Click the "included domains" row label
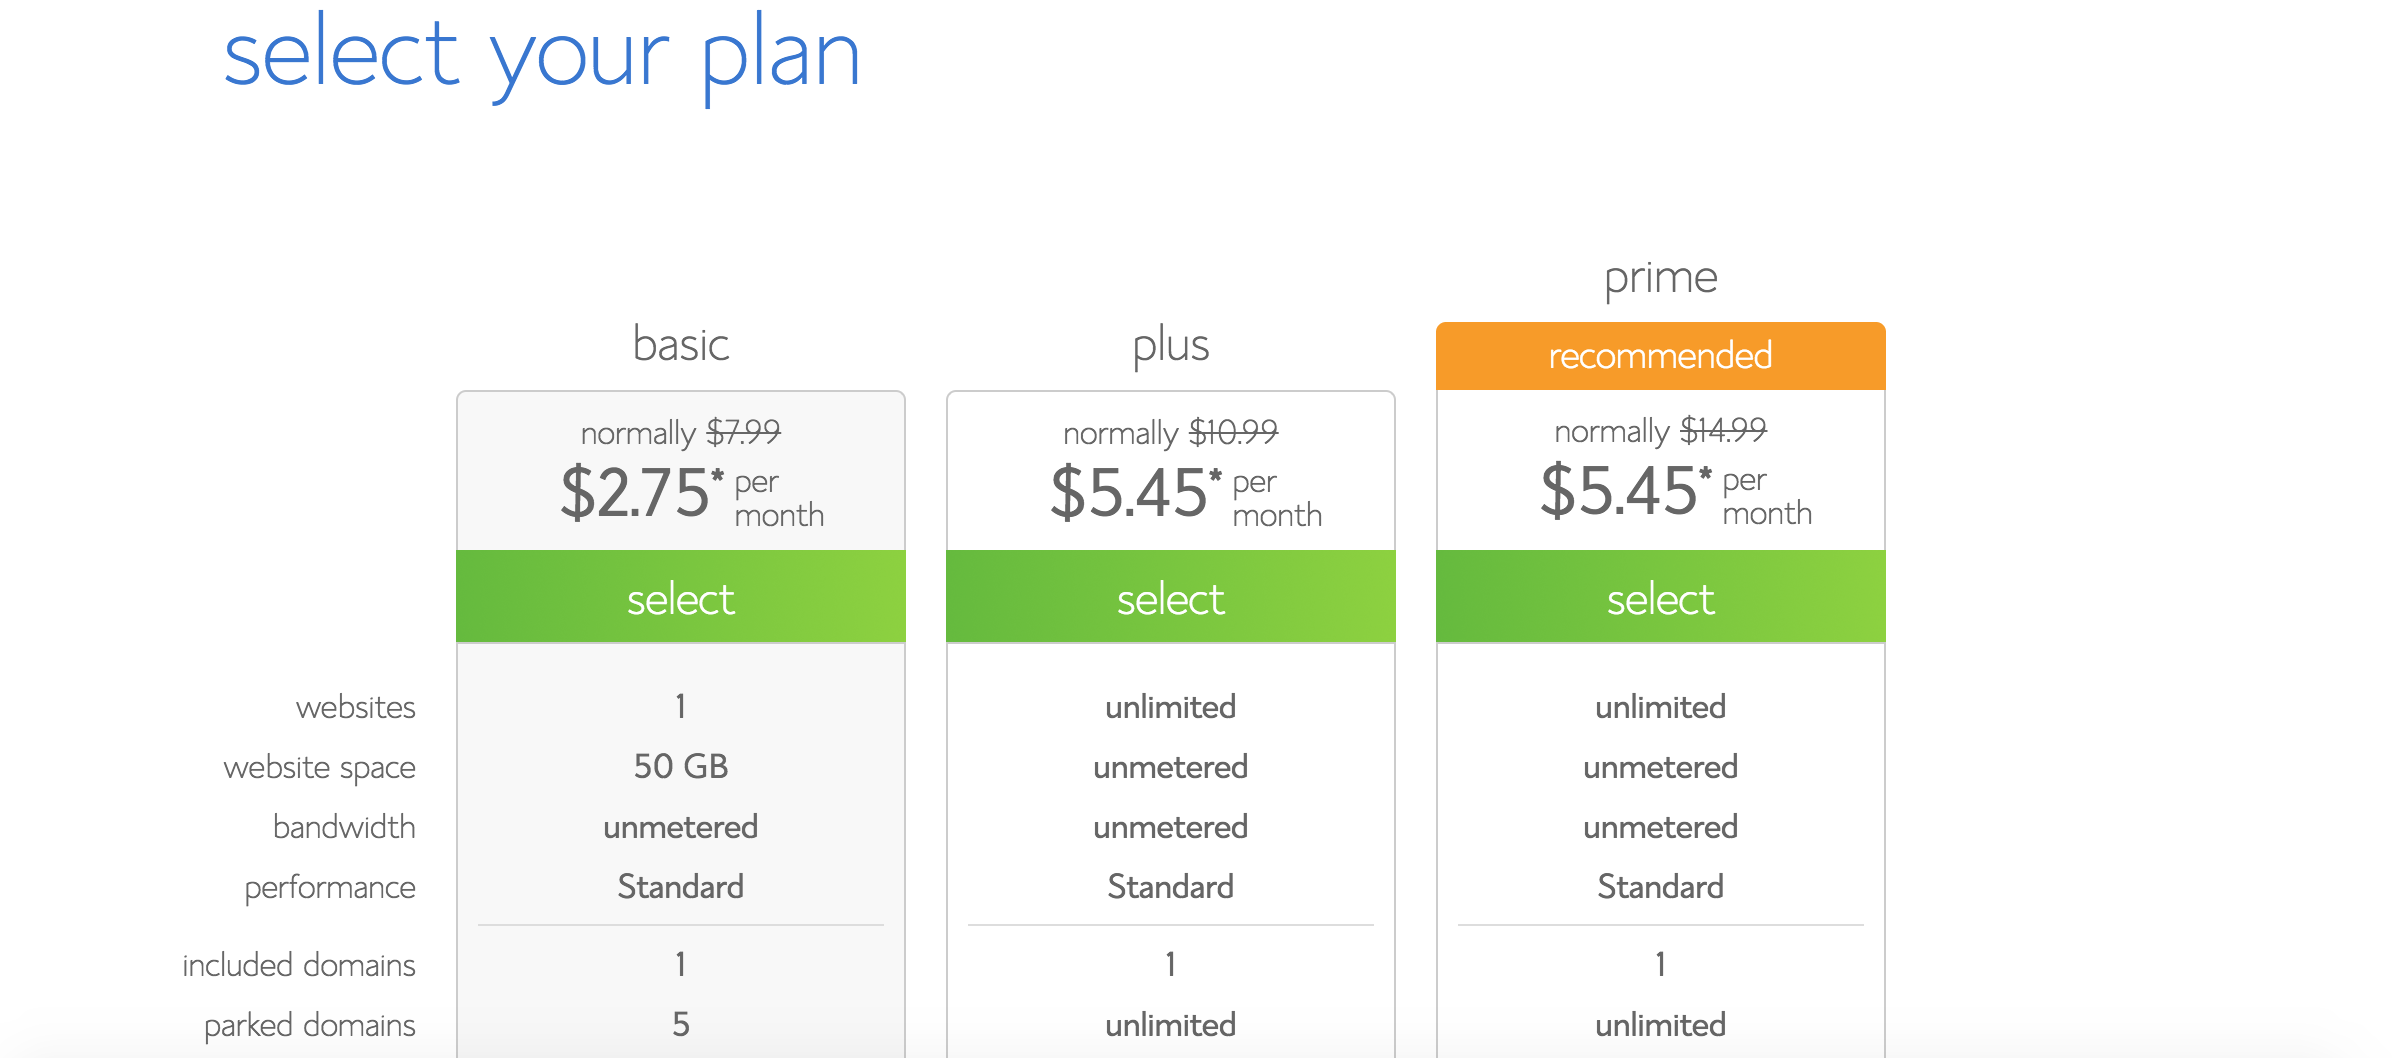The width and height of the screenshot is (2402, 1058). coord(298,965)
